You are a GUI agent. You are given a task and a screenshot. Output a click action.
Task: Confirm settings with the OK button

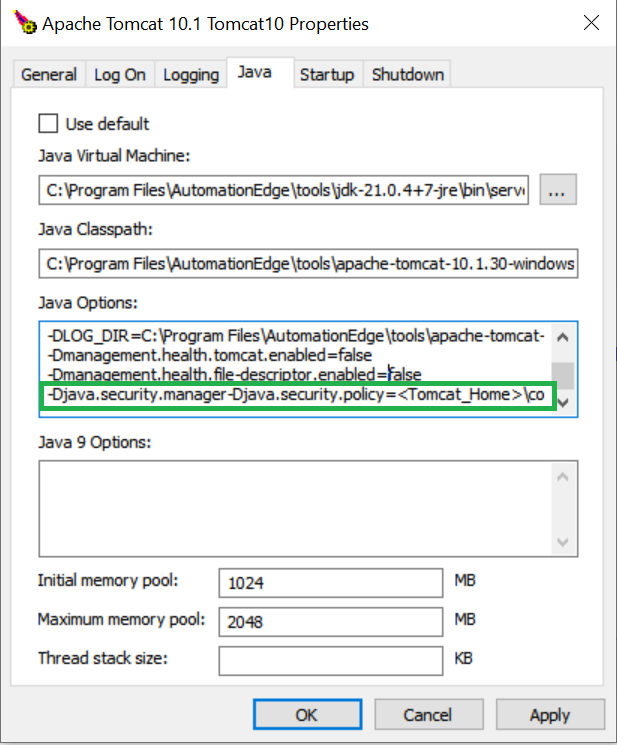[x=307, y=714]
